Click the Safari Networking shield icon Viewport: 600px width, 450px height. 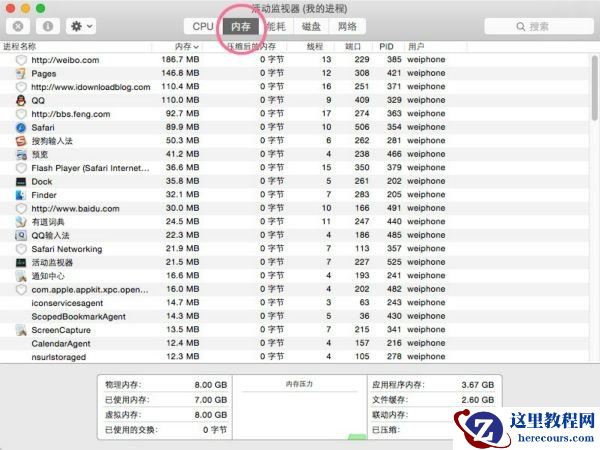click(x=21, y=249)
